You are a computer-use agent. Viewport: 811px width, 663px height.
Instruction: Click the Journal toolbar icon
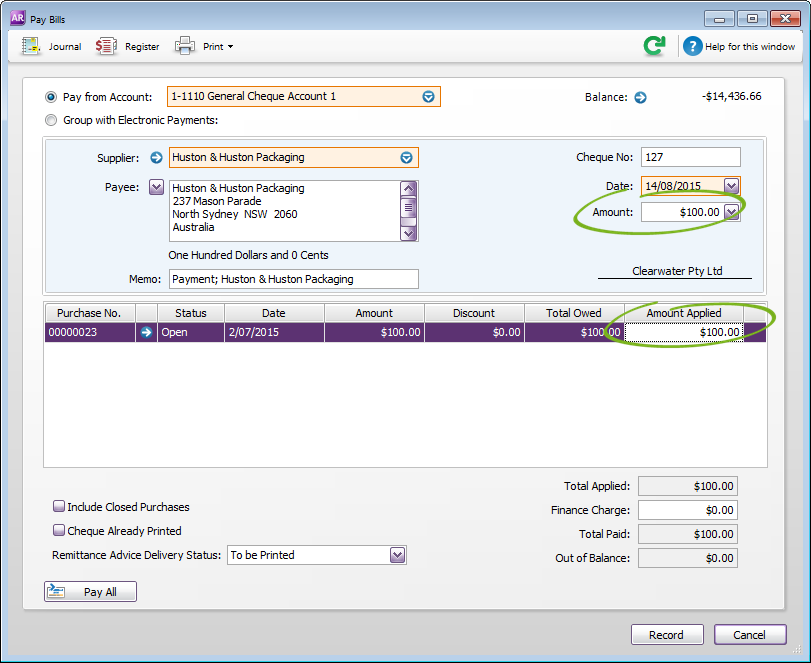(31, 46)
